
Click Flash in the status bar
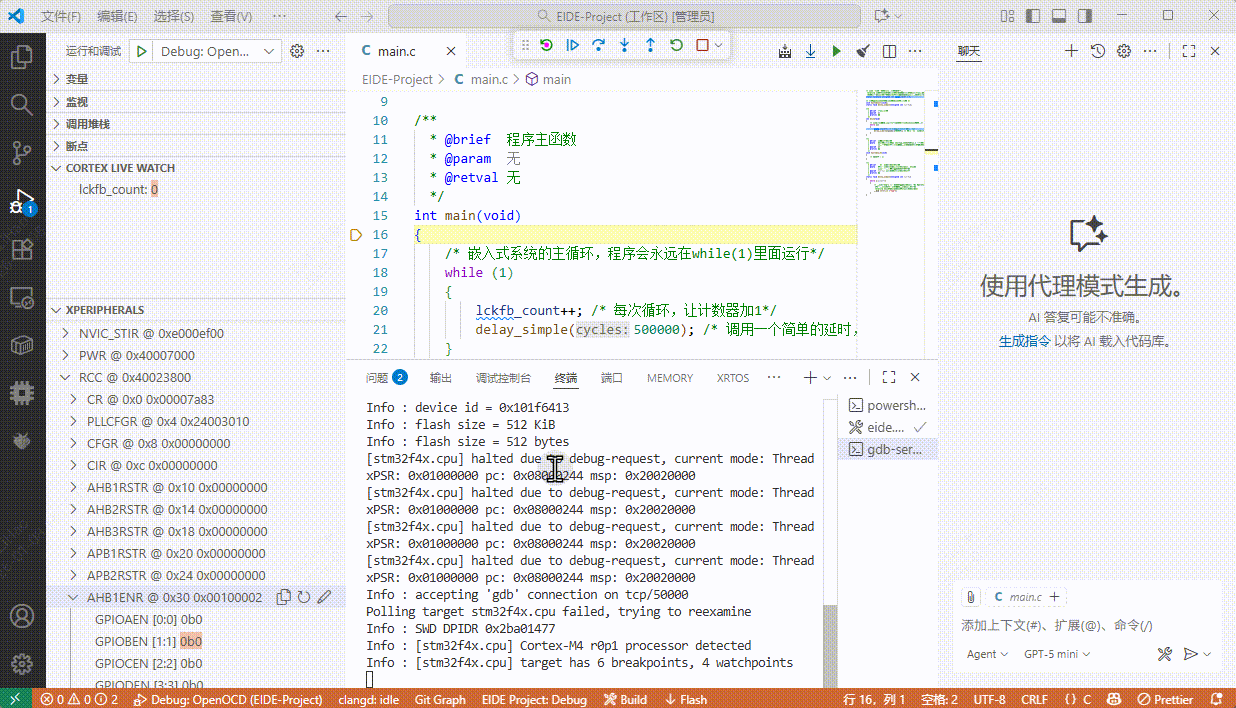686,699
